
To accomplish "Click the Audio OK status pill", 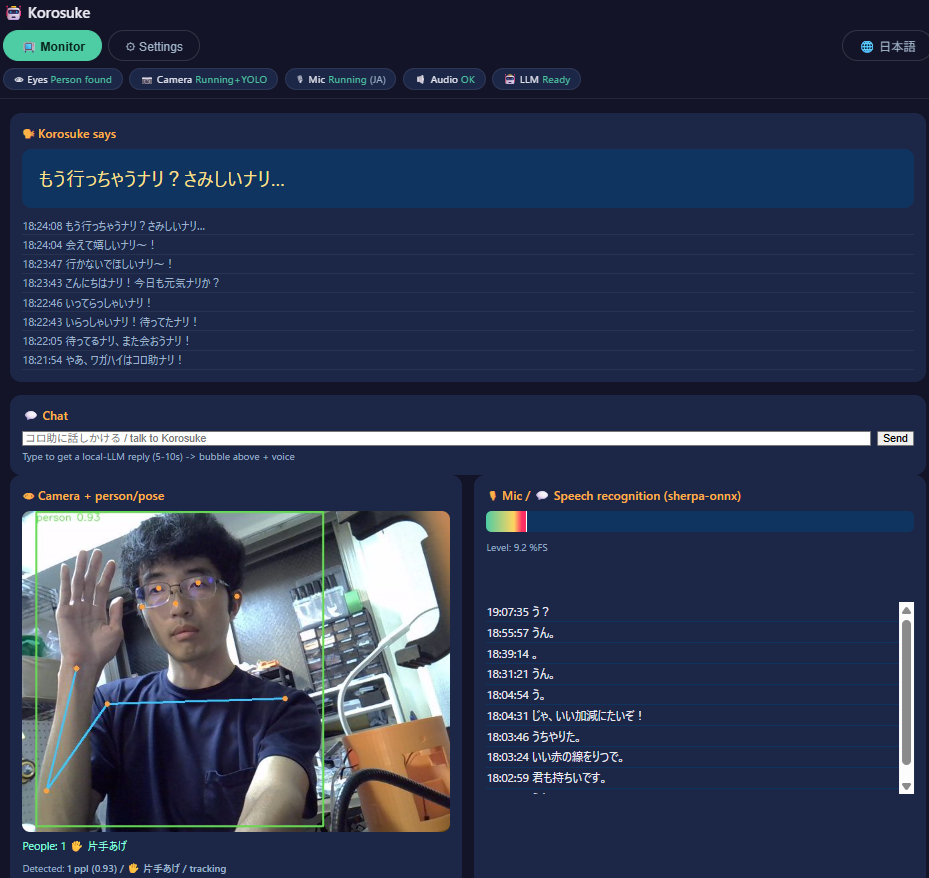I will coord(444,79).
